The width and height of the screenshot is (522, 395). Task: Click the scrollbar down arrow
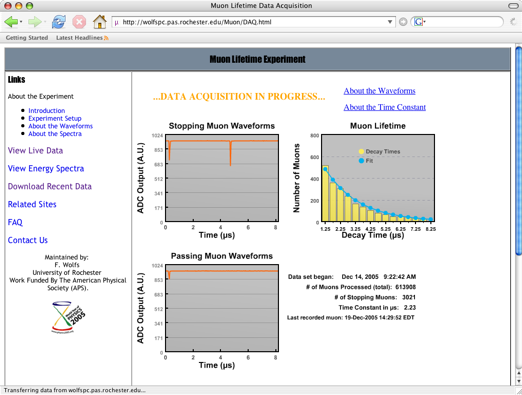click(518, 381)
